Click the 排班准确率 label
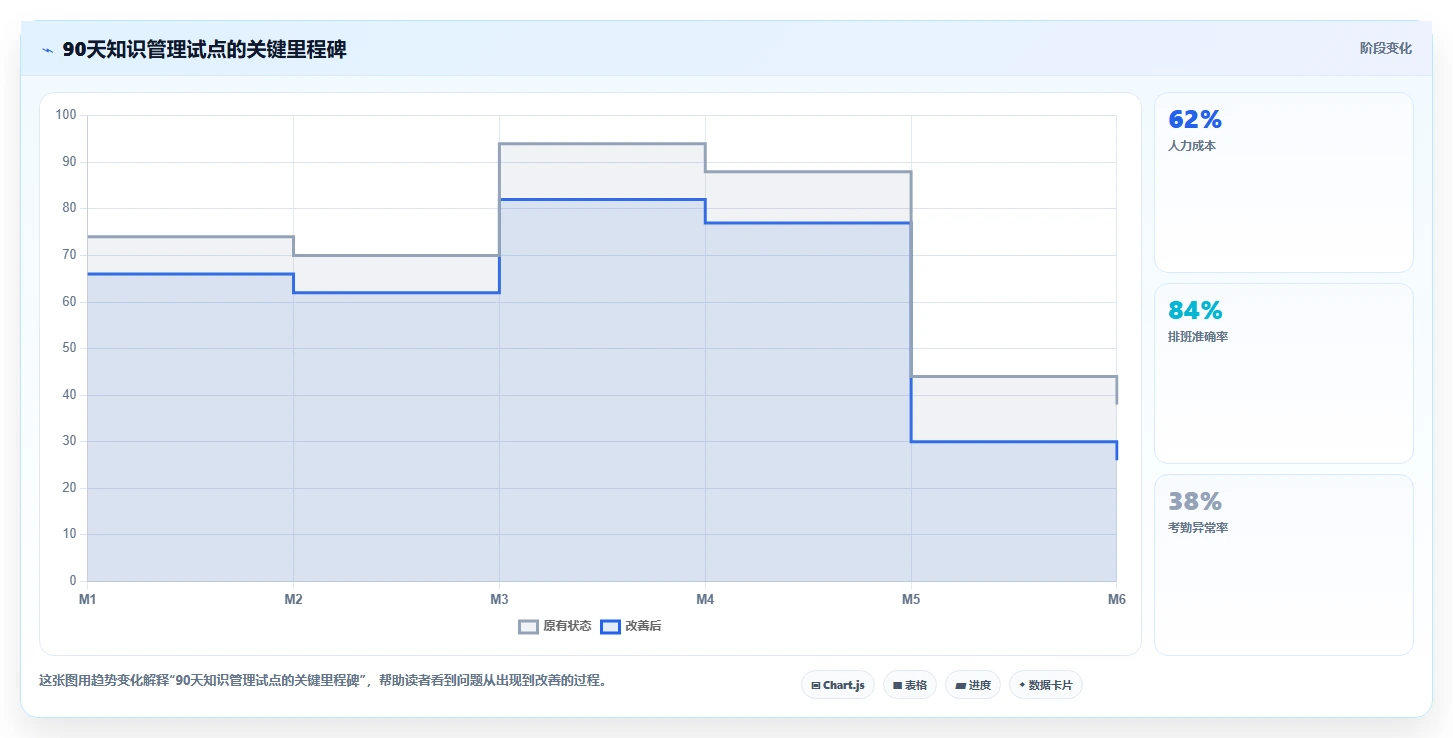The height and width of the screenshot is (738, 1453). [x=1198, y=337]
